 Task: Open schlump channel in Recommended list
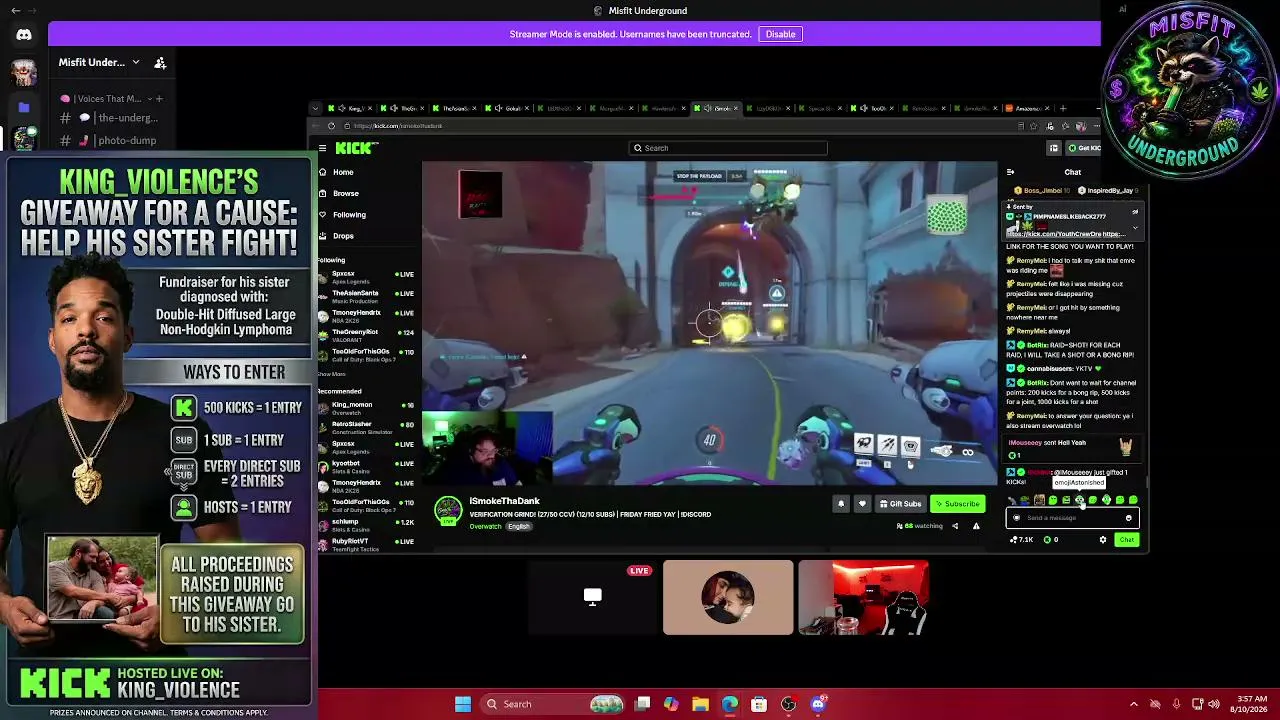(x=366, y=525)
